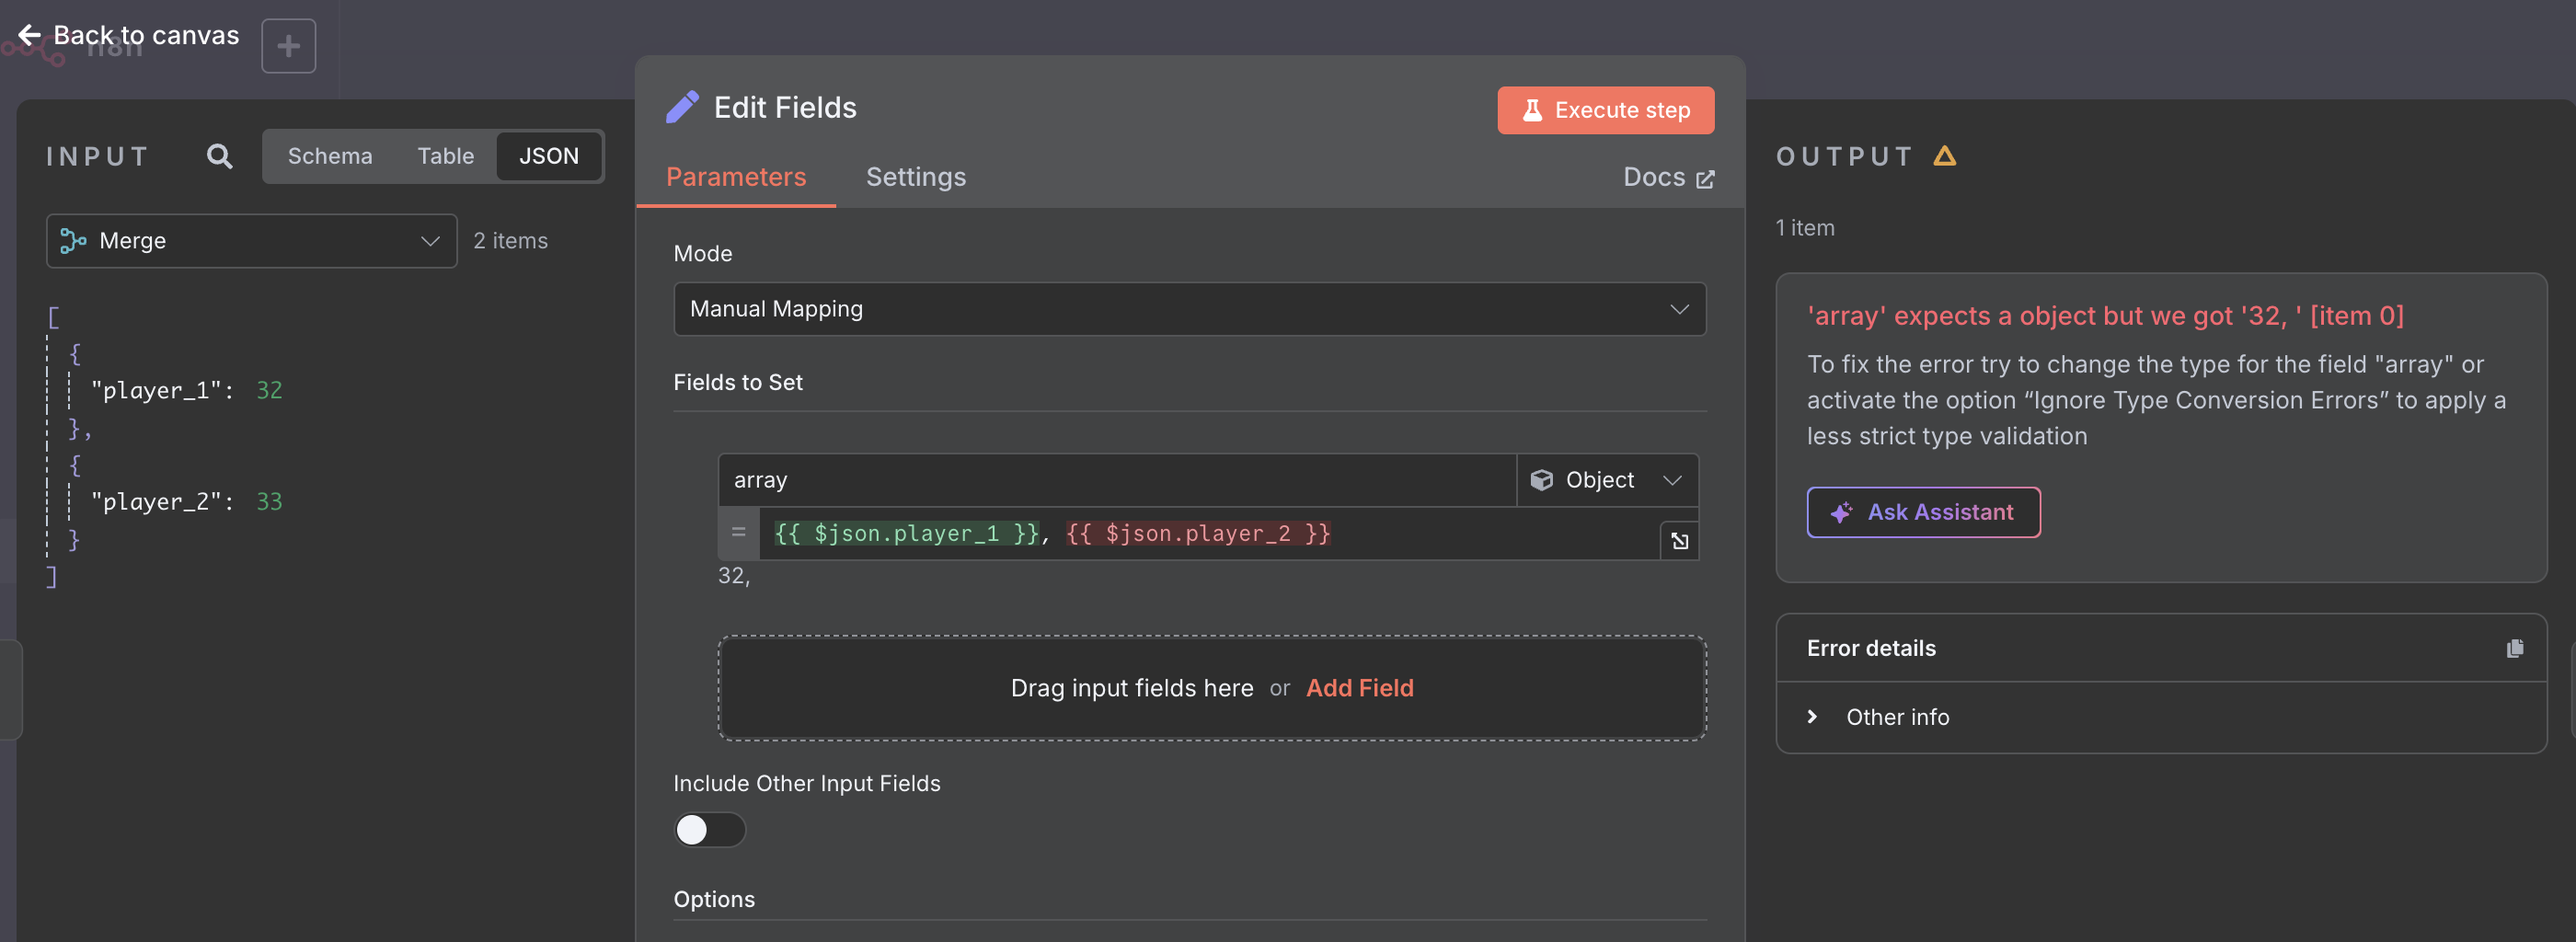Image resolution: width=2576 pixels, height=942 pixels.
Task: Open the Object field type dropdown
Action: pos(1607,480)
